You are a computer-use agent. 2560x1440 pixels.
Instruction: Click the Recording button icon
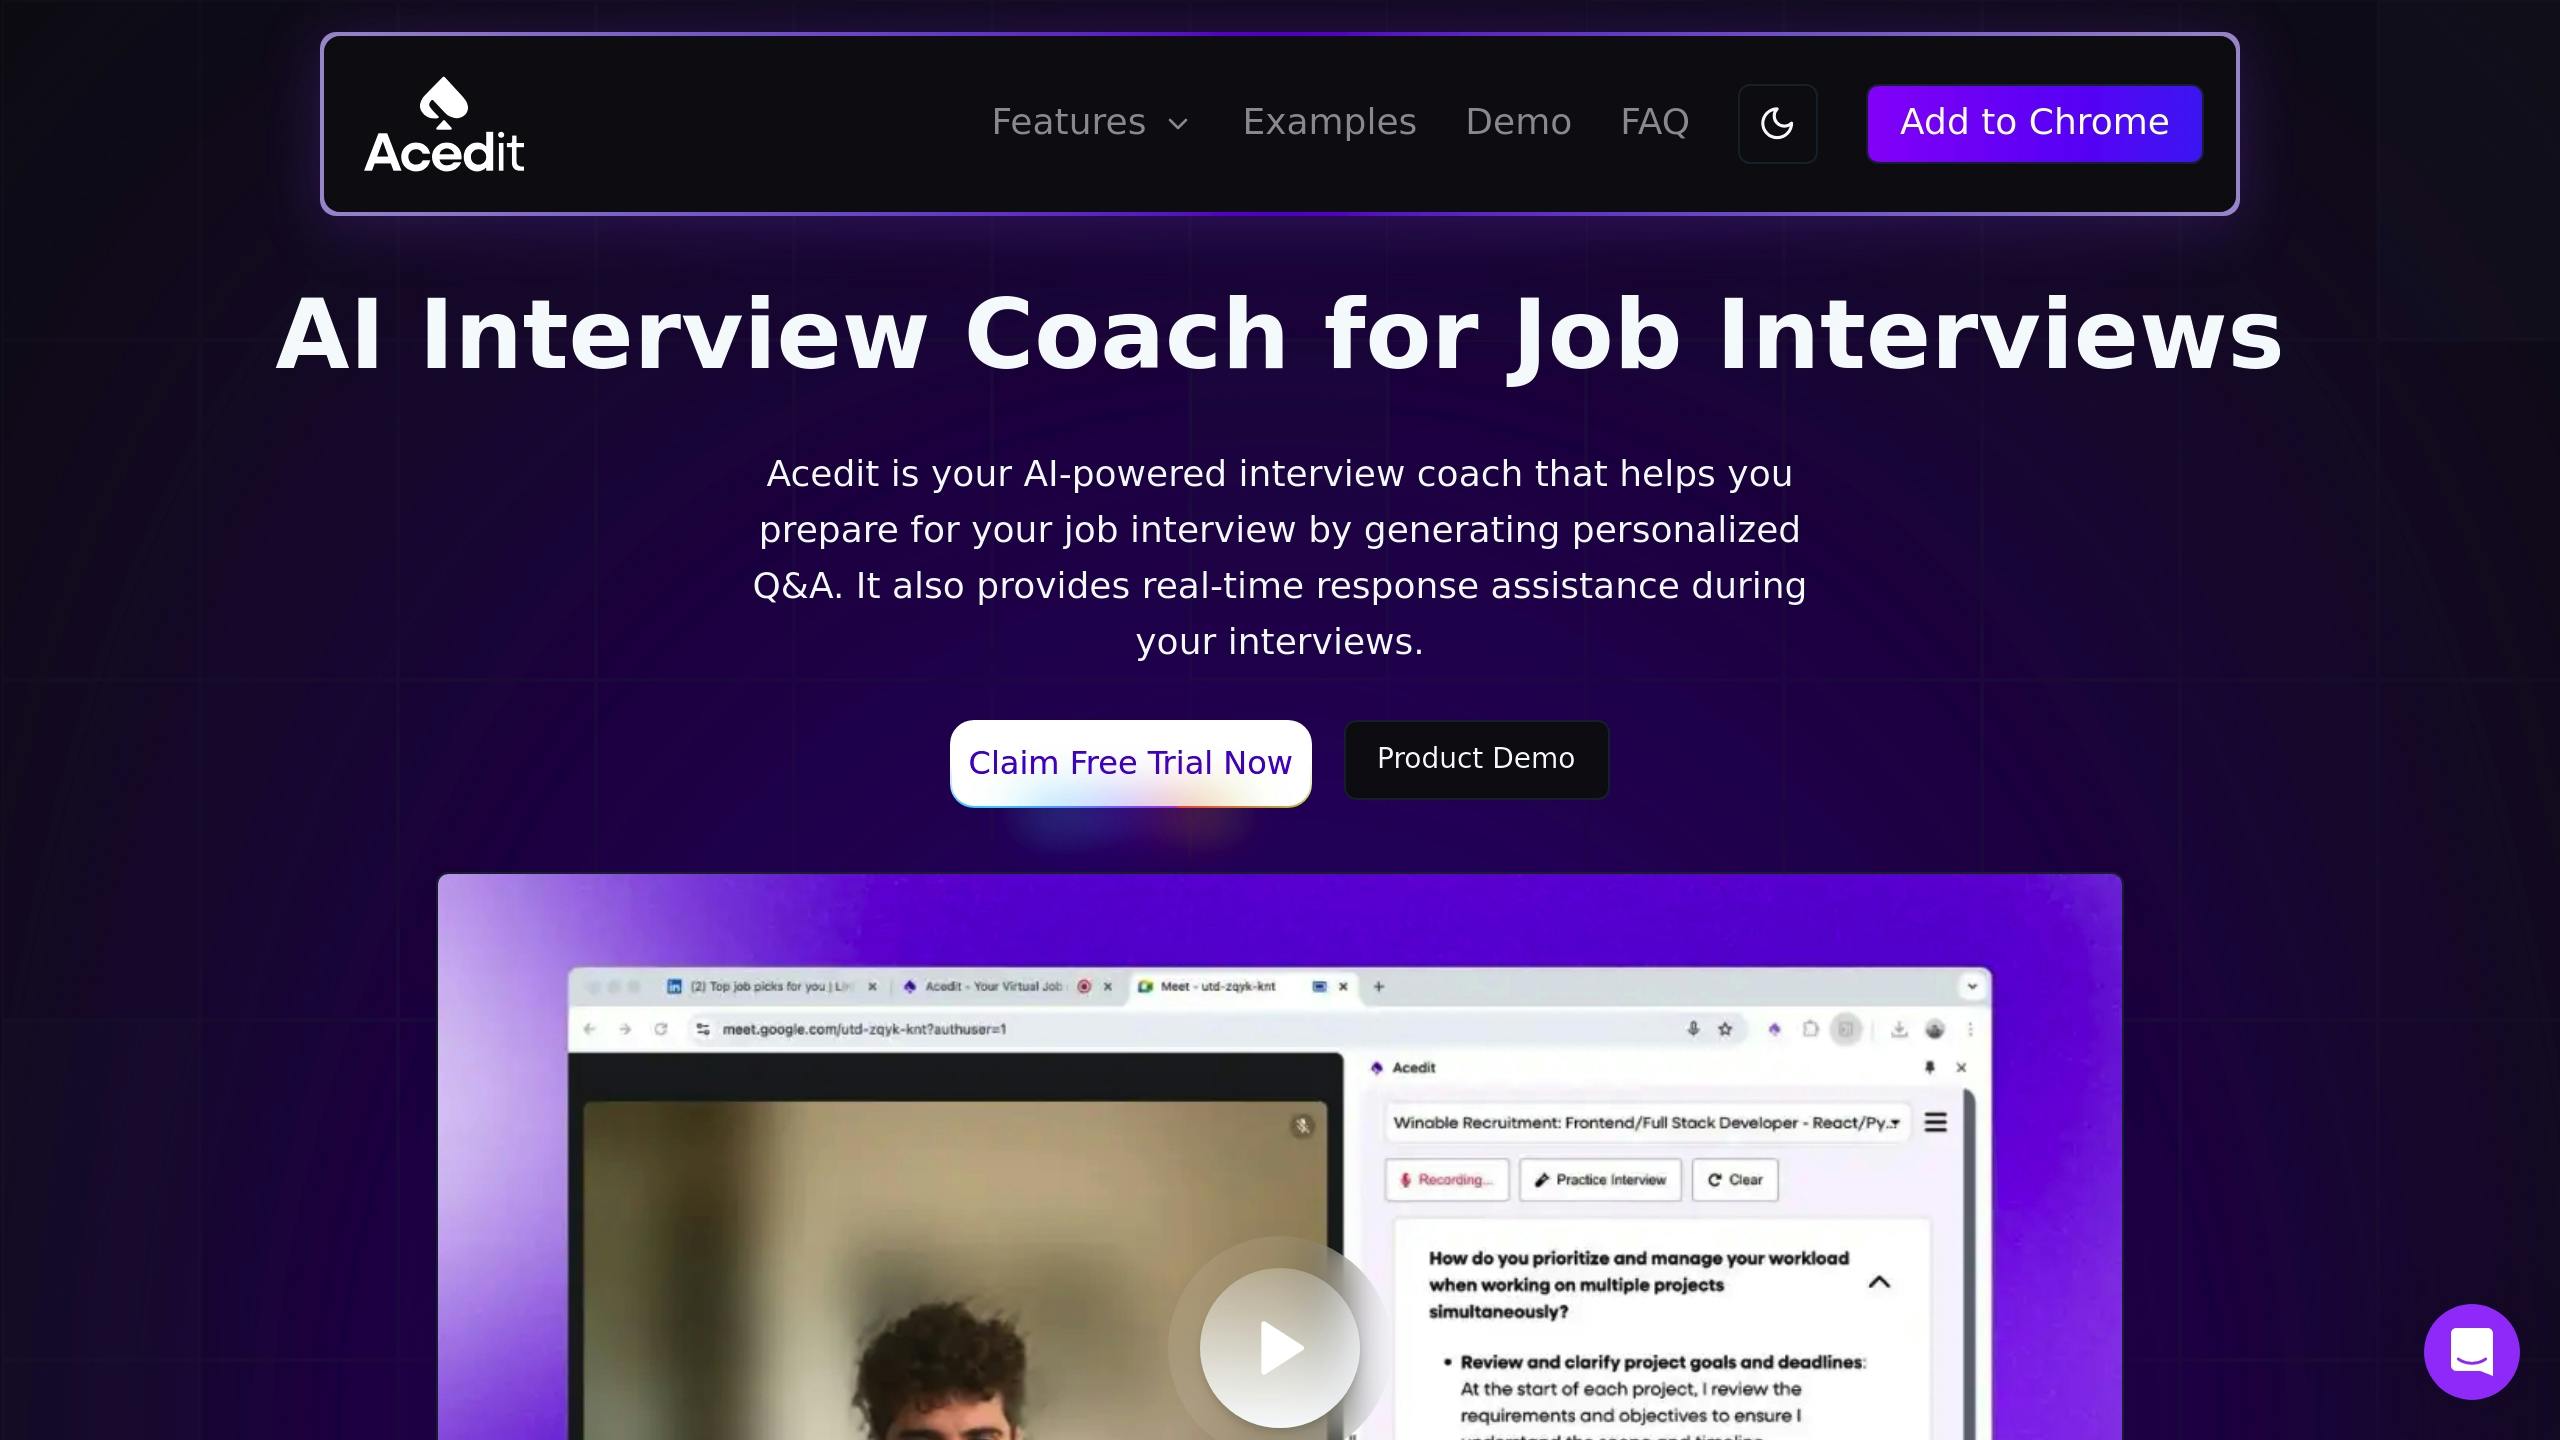tap(1407, 1180)
